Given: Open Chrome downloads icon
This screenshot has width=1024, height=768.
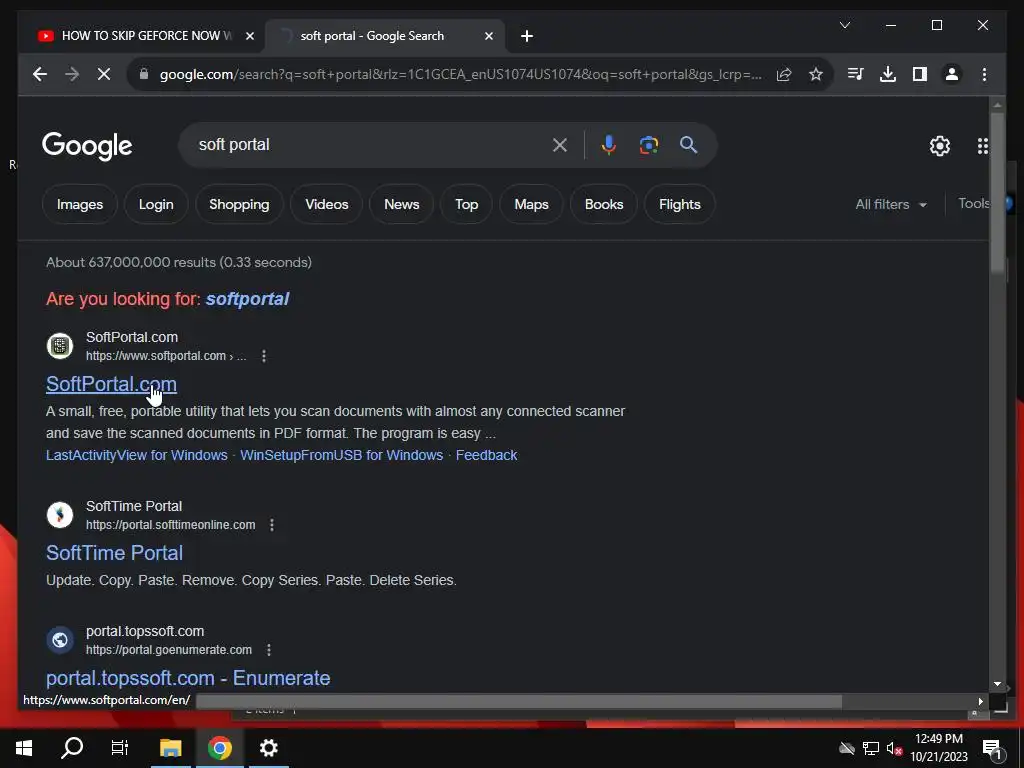Looking at the screenshot, I should pyautogui.click(x=888, y=74).
